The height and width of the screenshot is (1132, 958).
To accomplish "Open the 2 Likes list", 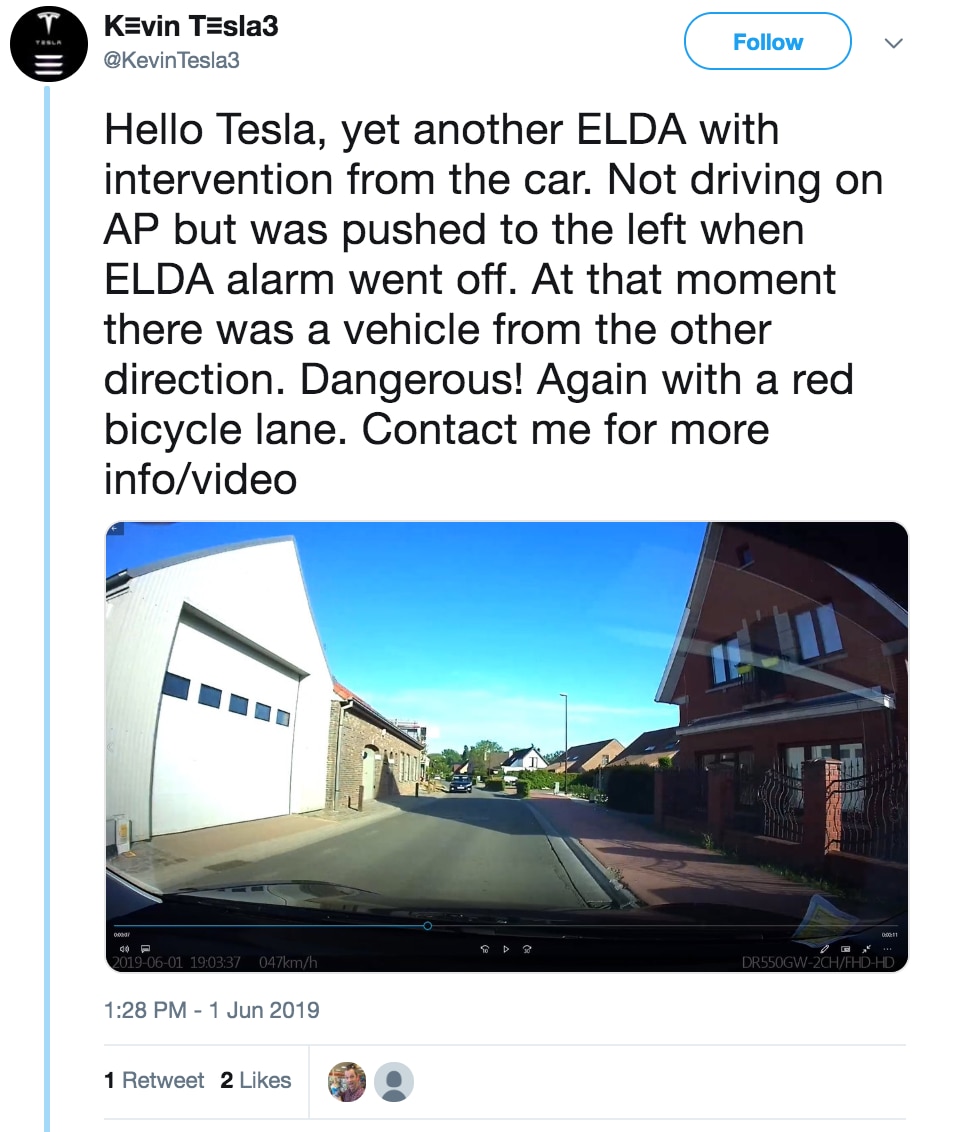I will coord(256,1080).
